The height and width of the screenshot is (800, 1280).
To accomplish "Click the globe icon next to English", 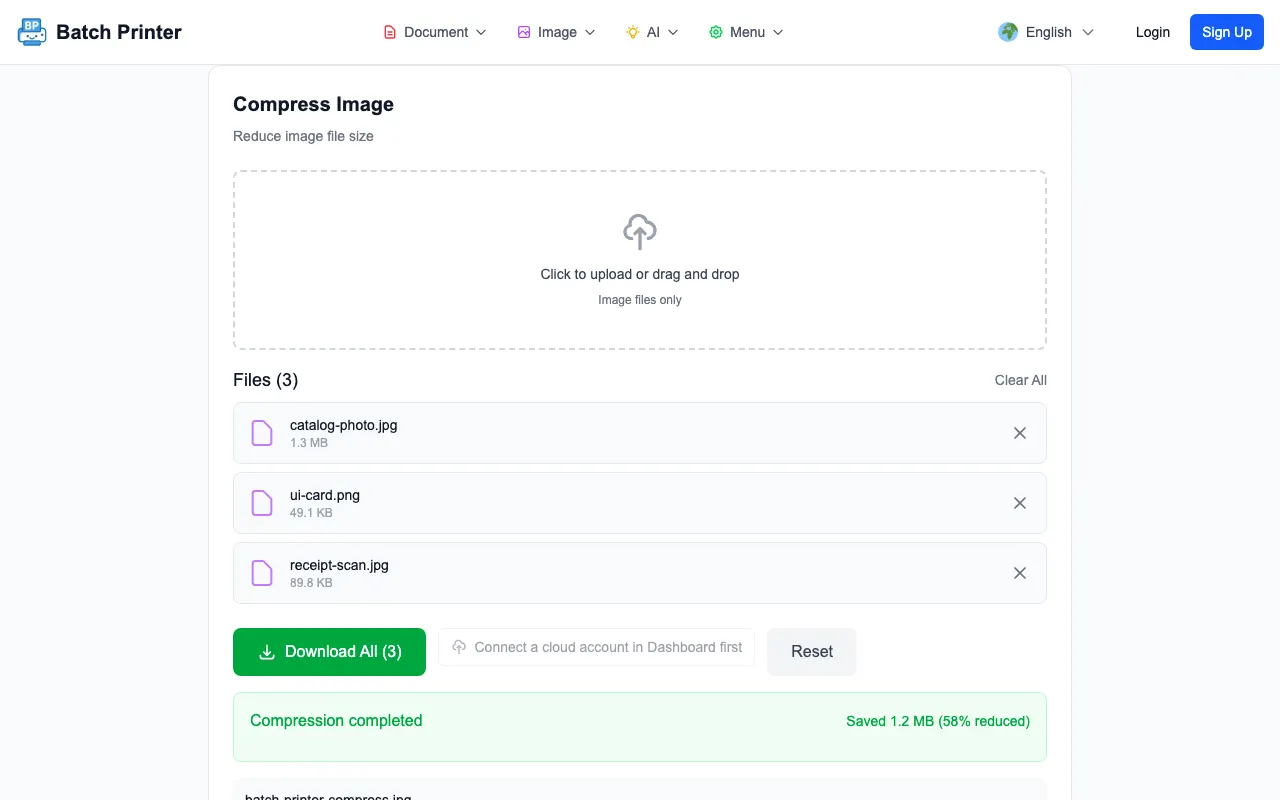I will (1008, 32).
